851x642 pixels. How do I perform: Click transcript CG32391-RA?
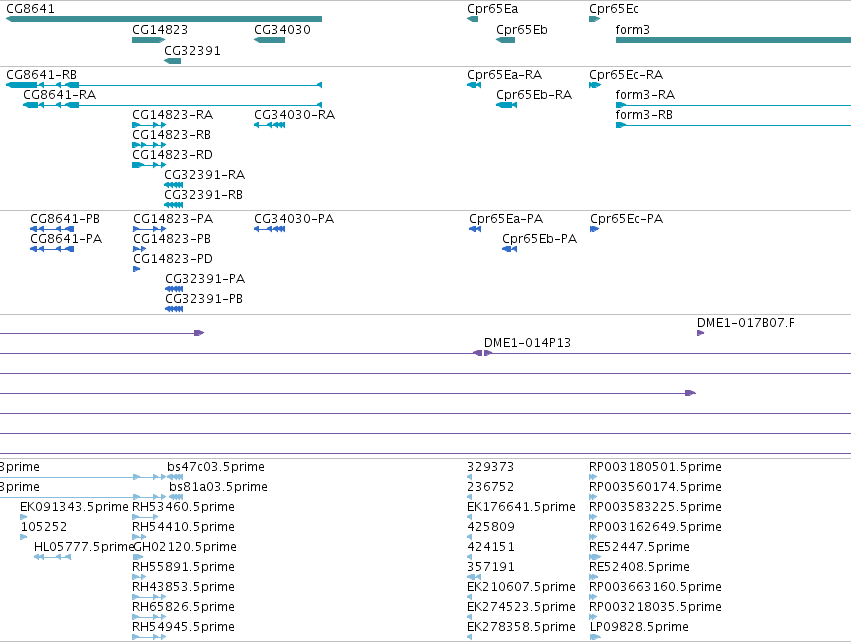(x=174, y=185)
